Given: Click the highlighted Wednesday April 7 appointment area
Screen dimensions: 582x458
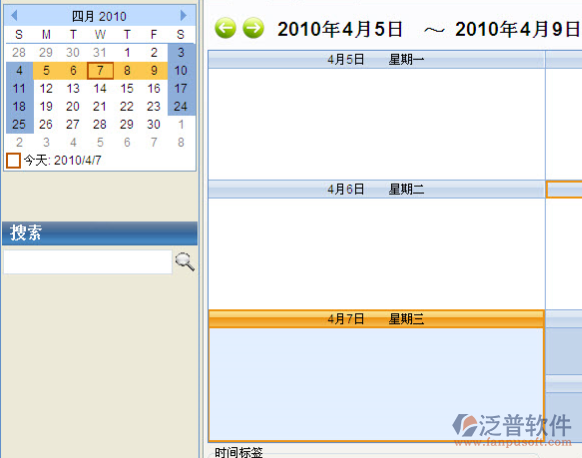Looking at the screenshot, I should tap(376, 384).
